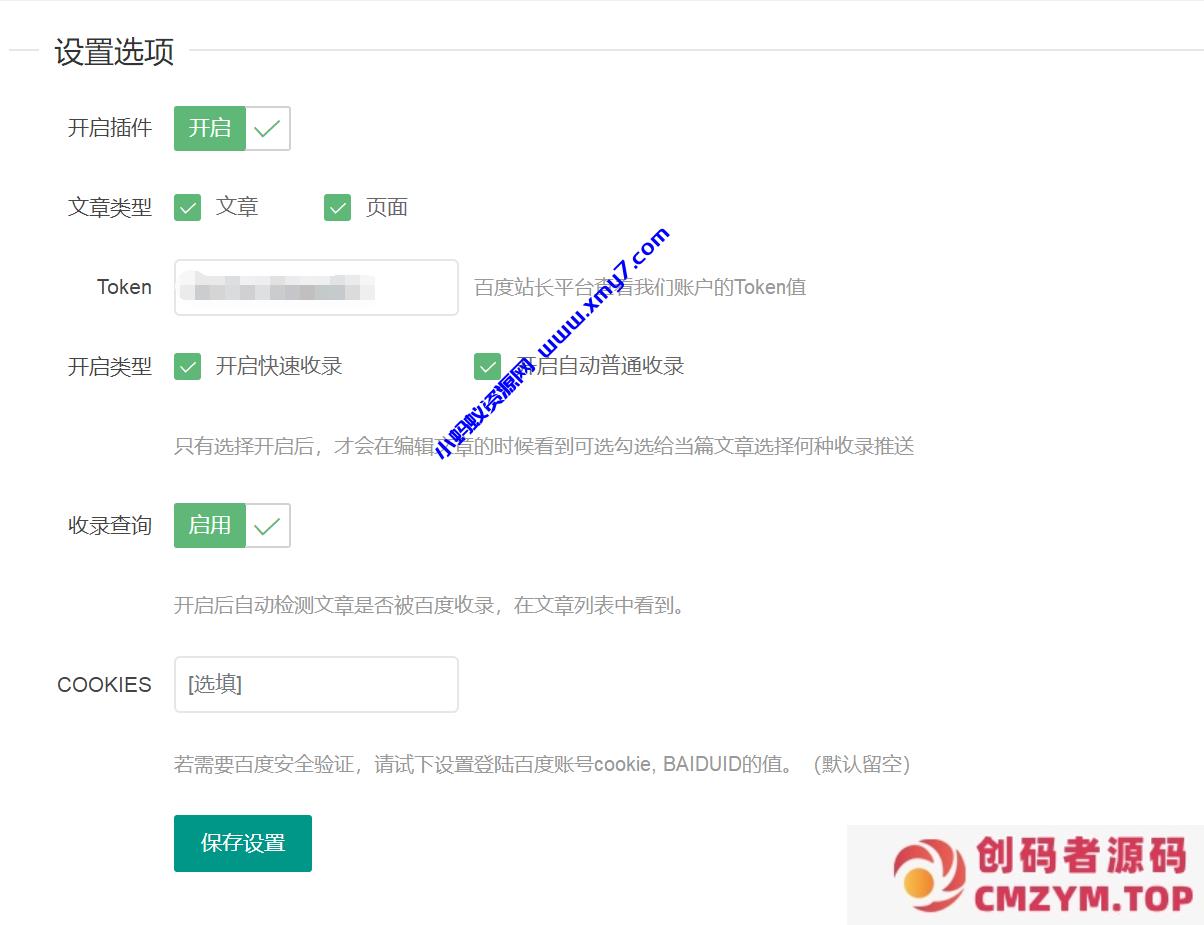Disable the 开启自动普通收录 checkbox

[488, 367]
